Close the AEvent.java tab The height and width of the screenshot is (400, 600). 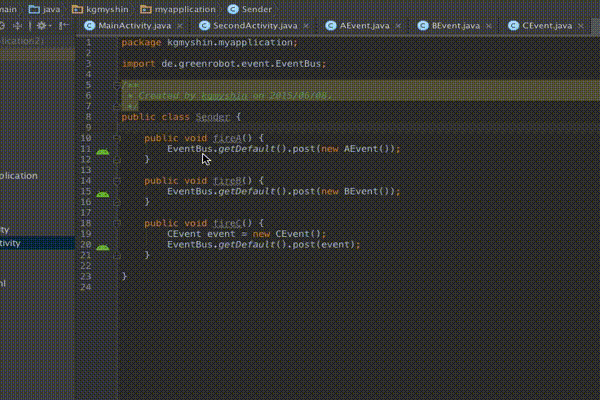tap(400, 24)
